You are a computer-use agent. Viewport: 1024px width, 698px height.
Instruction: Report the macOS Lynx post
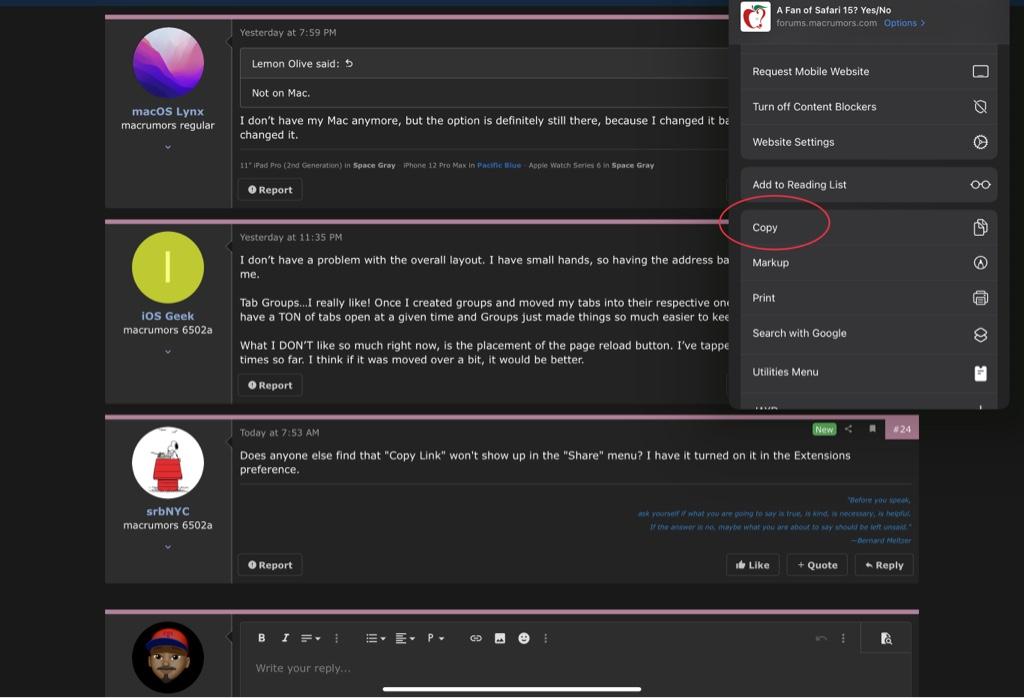(270, 190)
